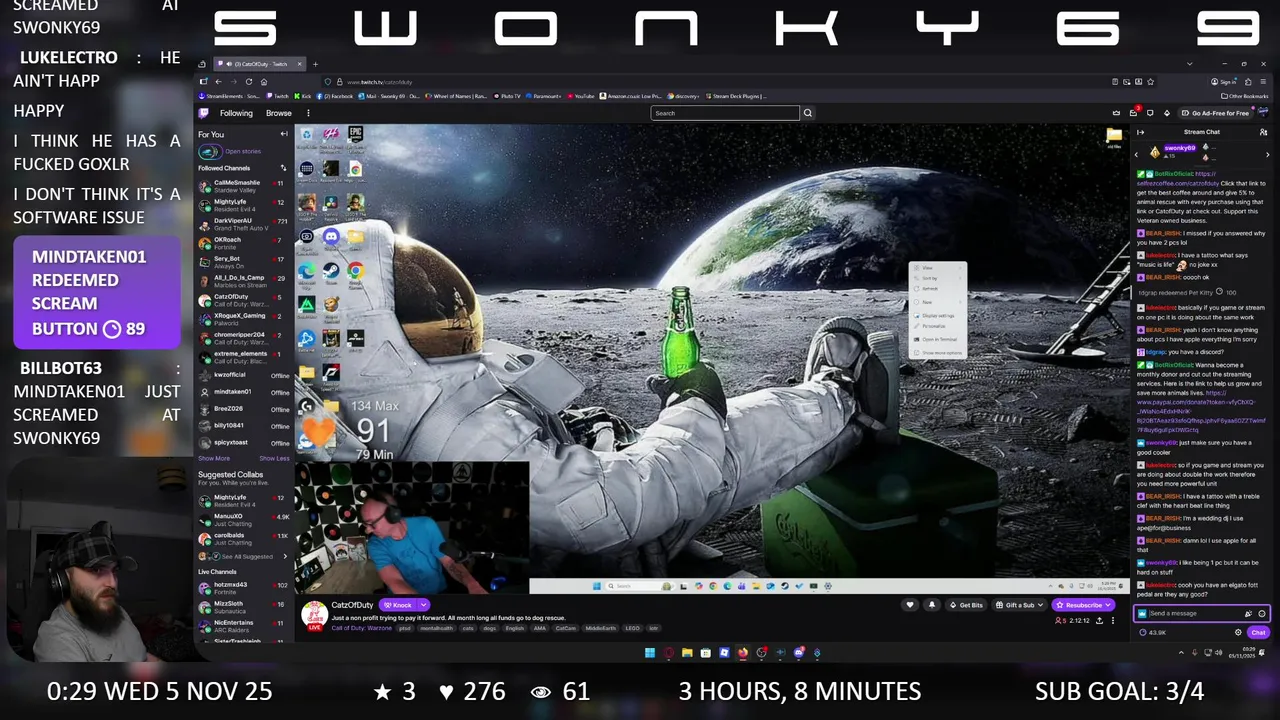
Task: Open chat settings gear
Action: tap(1238, 632)
